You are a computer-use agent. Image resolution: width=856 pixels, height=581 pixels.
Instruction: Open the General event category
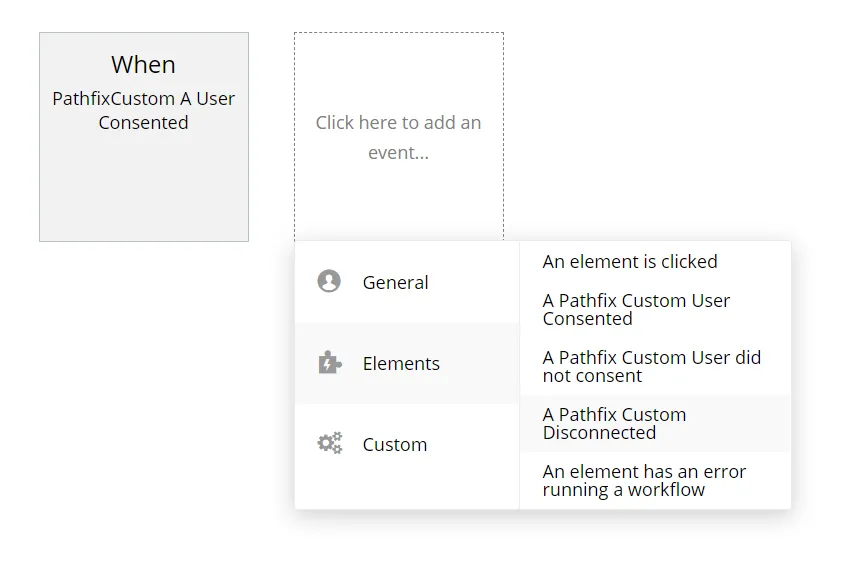pos(407,282)
